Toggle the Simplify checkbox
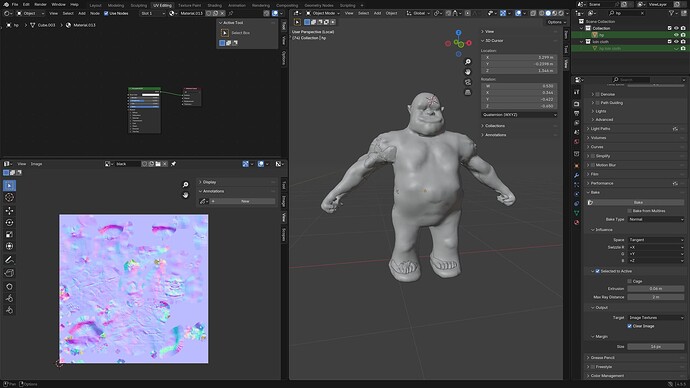The image size is (690, 388). [x=593, y=156]
